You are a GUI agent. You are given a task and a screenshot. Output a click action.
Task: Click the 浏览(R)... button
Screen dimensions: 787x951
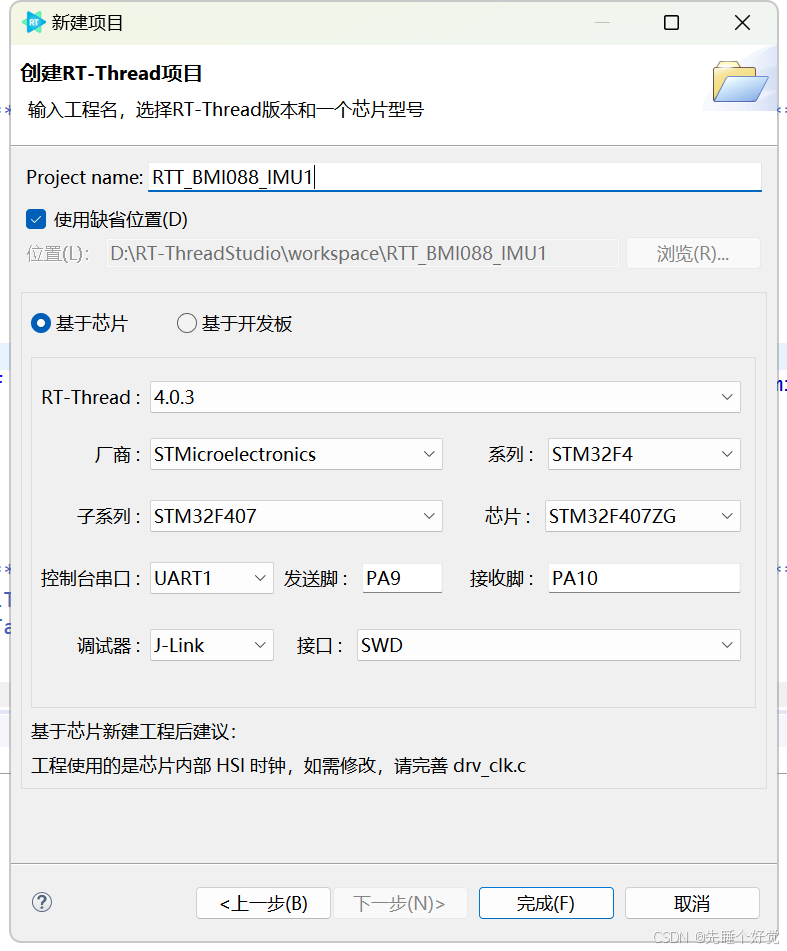(x=693, y=253)
